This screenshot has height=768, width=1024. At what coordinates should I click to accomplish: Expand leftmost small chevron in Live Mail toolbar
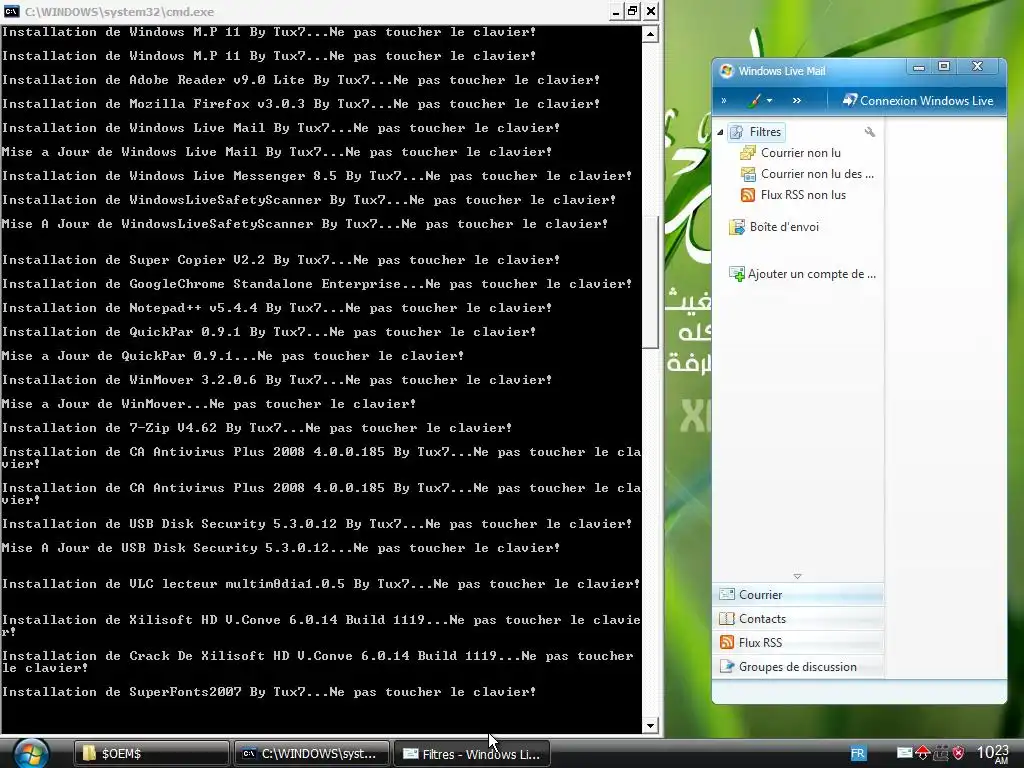[724, 101]
